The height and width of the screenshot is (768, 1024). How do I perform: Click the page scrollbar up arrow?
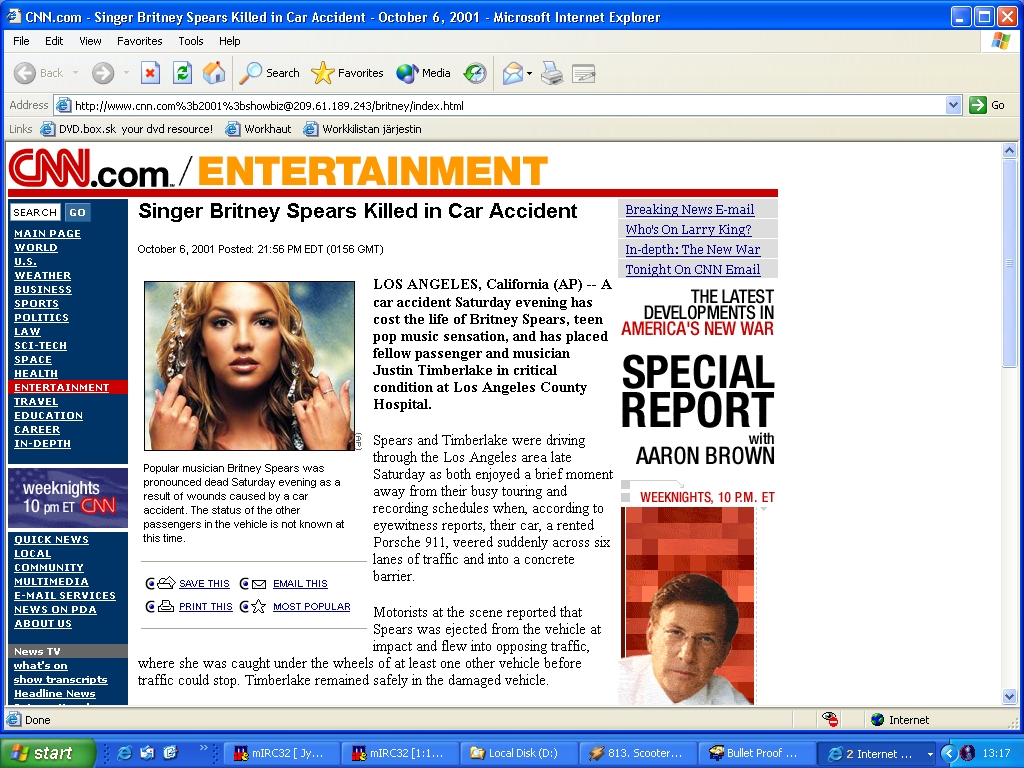(x=1009, y=151)
